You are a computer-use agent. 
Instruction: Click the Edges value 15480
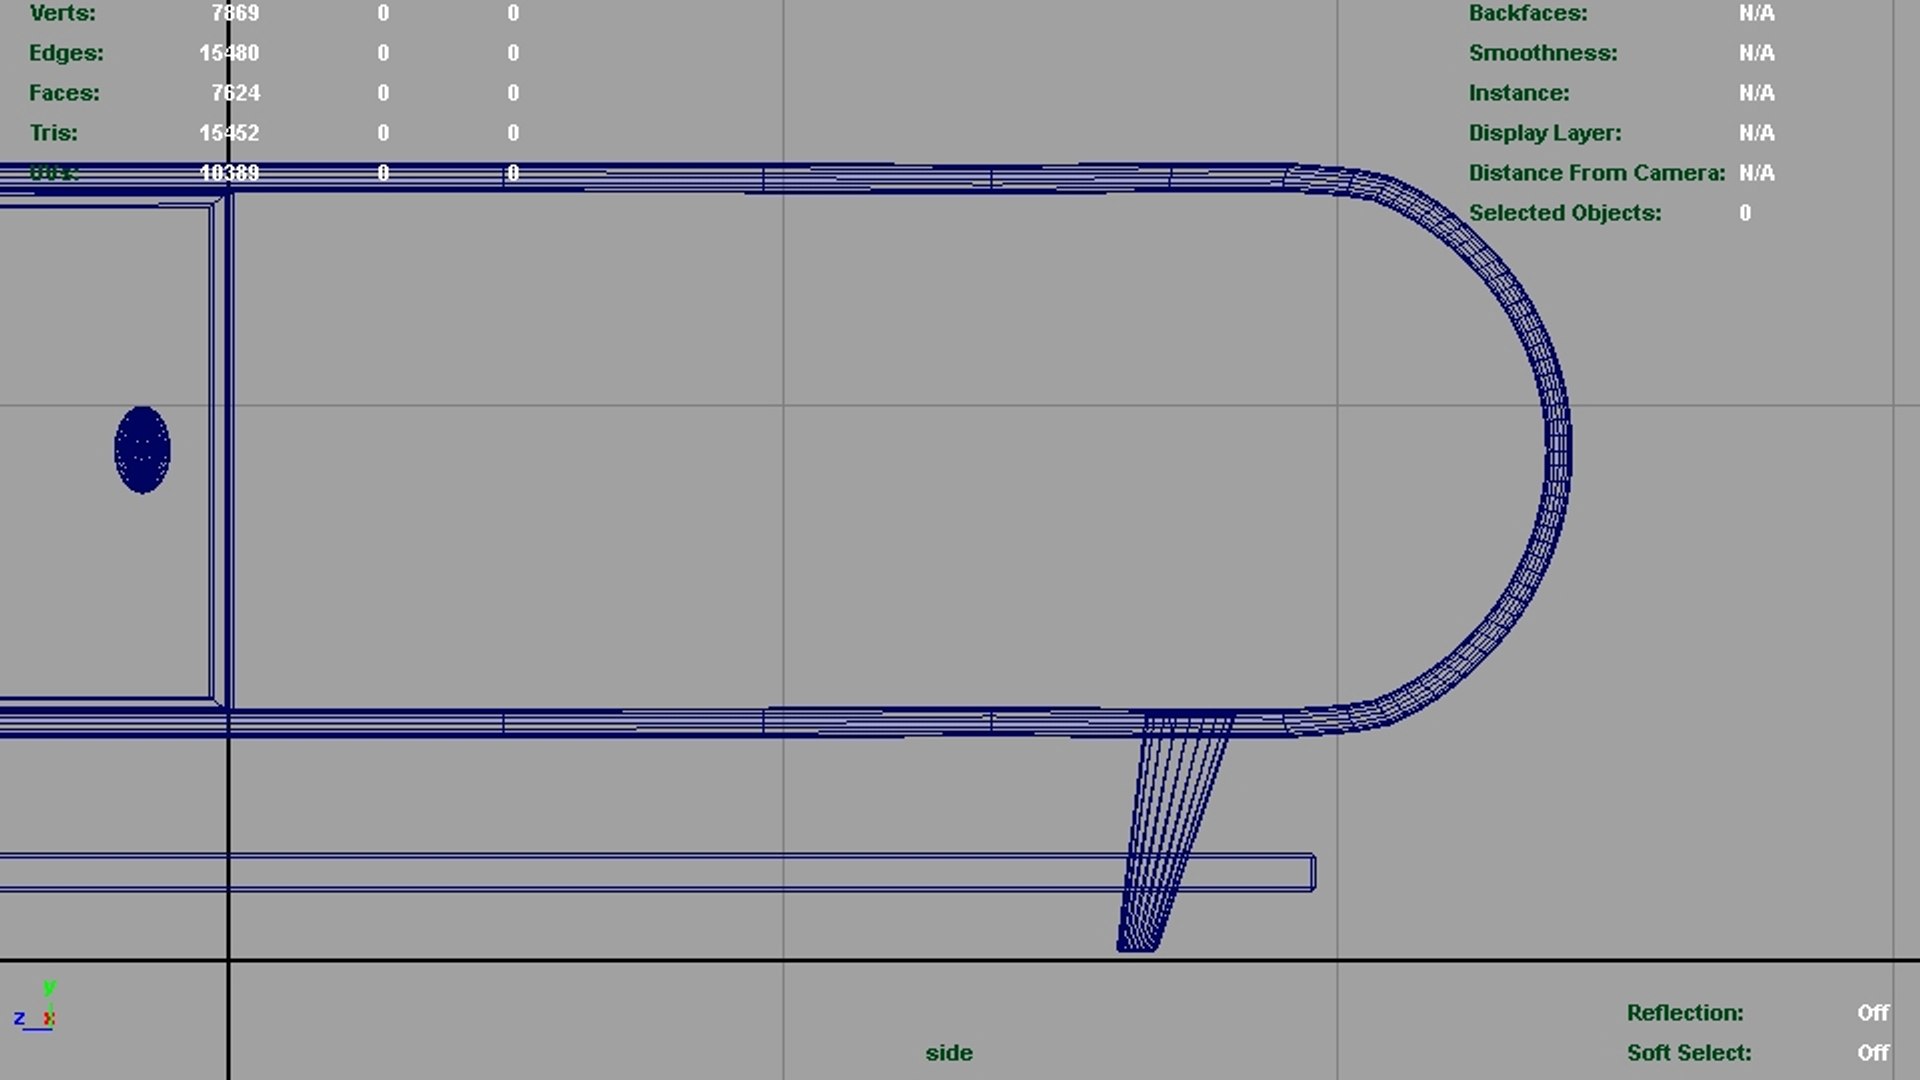229,53
